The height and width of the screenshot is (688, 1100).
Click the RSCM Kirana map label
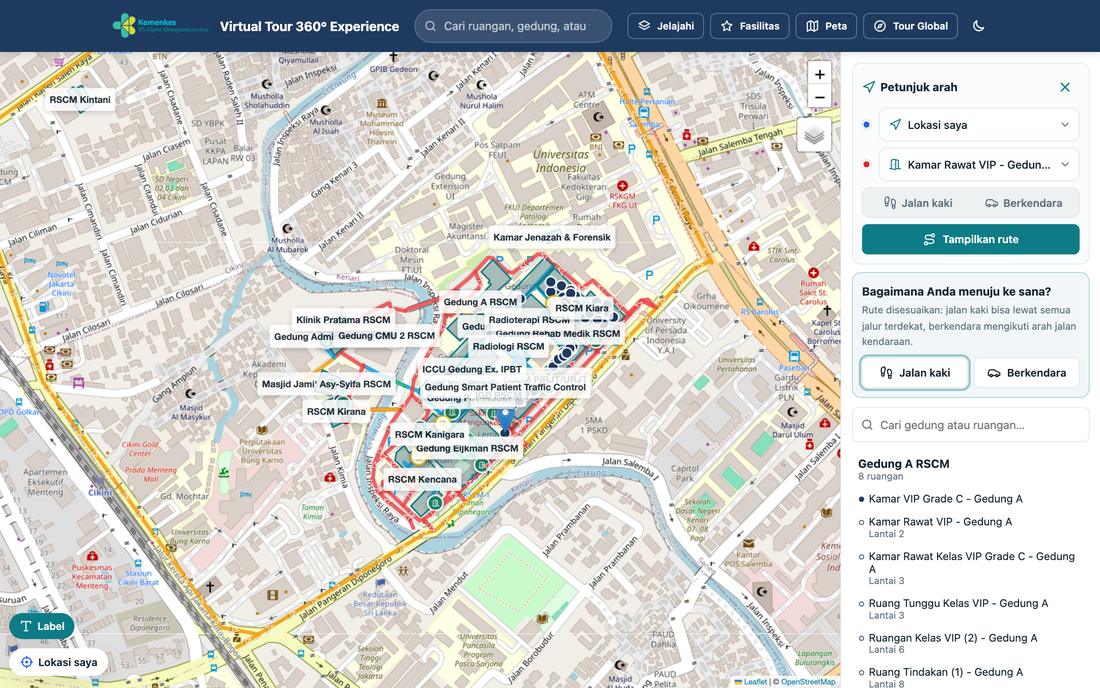(336, 412)
